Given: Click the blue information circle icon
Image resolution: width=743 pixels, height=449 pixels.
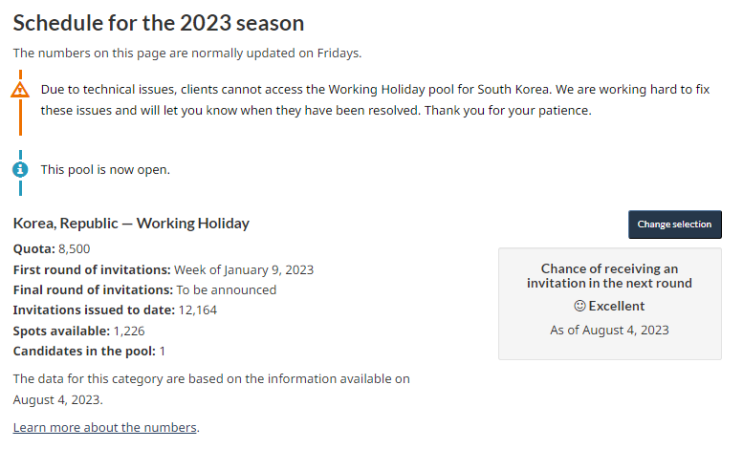Looking at the screenshot, I should [x=20, y=169].
